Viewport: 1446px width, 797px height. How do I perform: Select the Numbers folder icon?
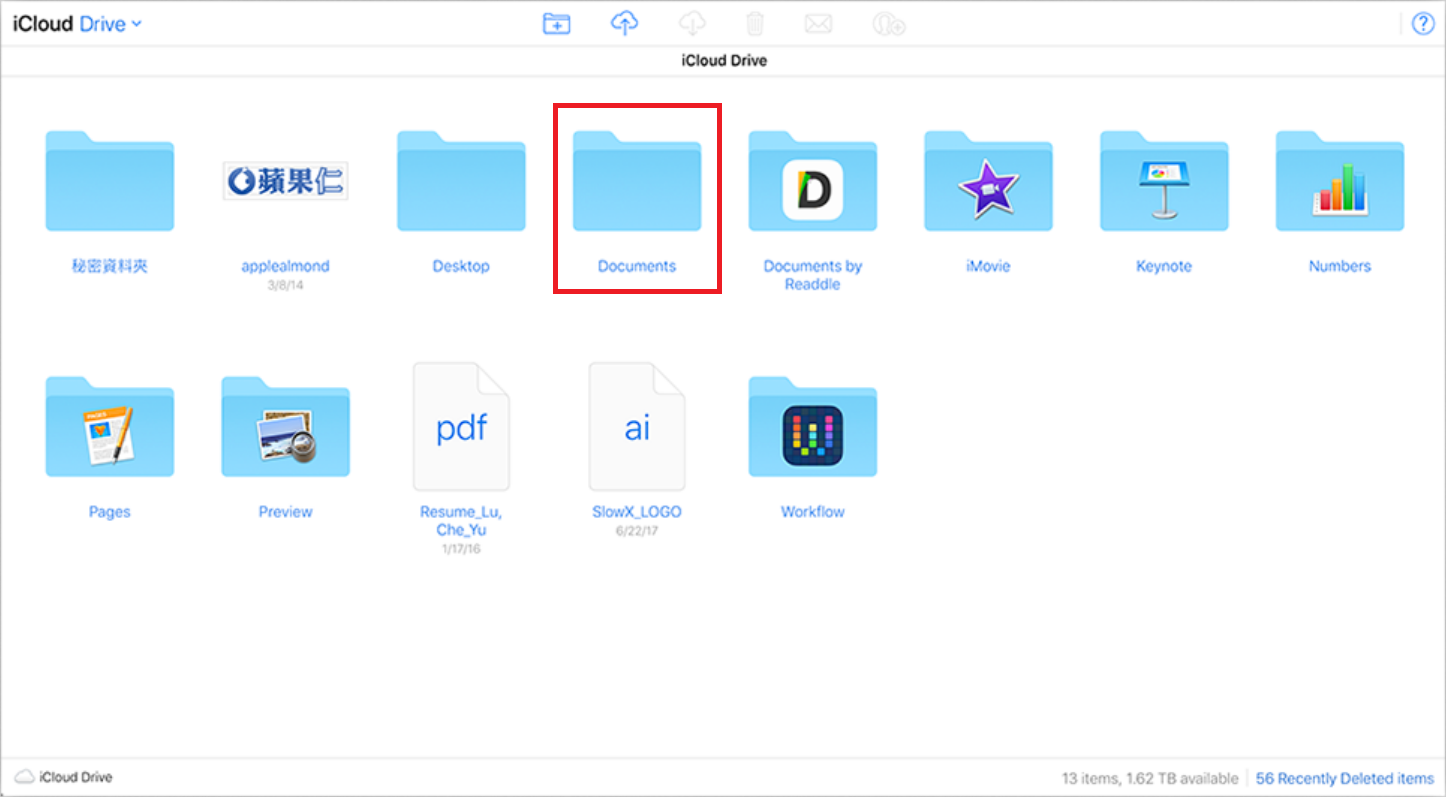point(1340,181)
